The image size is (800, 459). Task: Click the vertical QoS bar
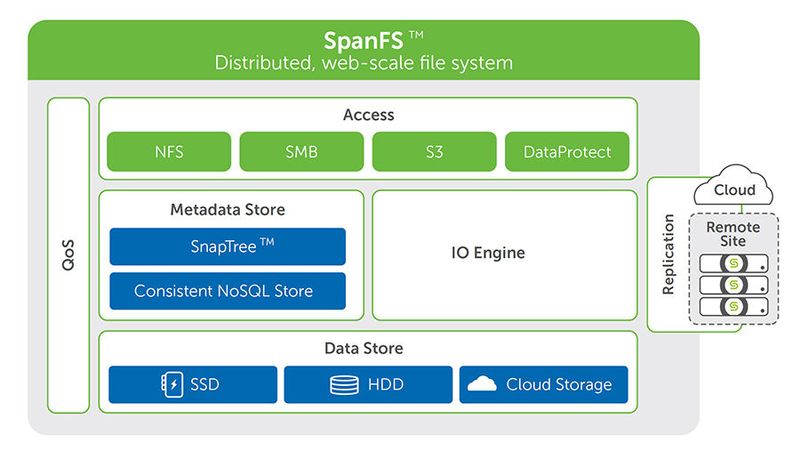(x=68, y=255)
